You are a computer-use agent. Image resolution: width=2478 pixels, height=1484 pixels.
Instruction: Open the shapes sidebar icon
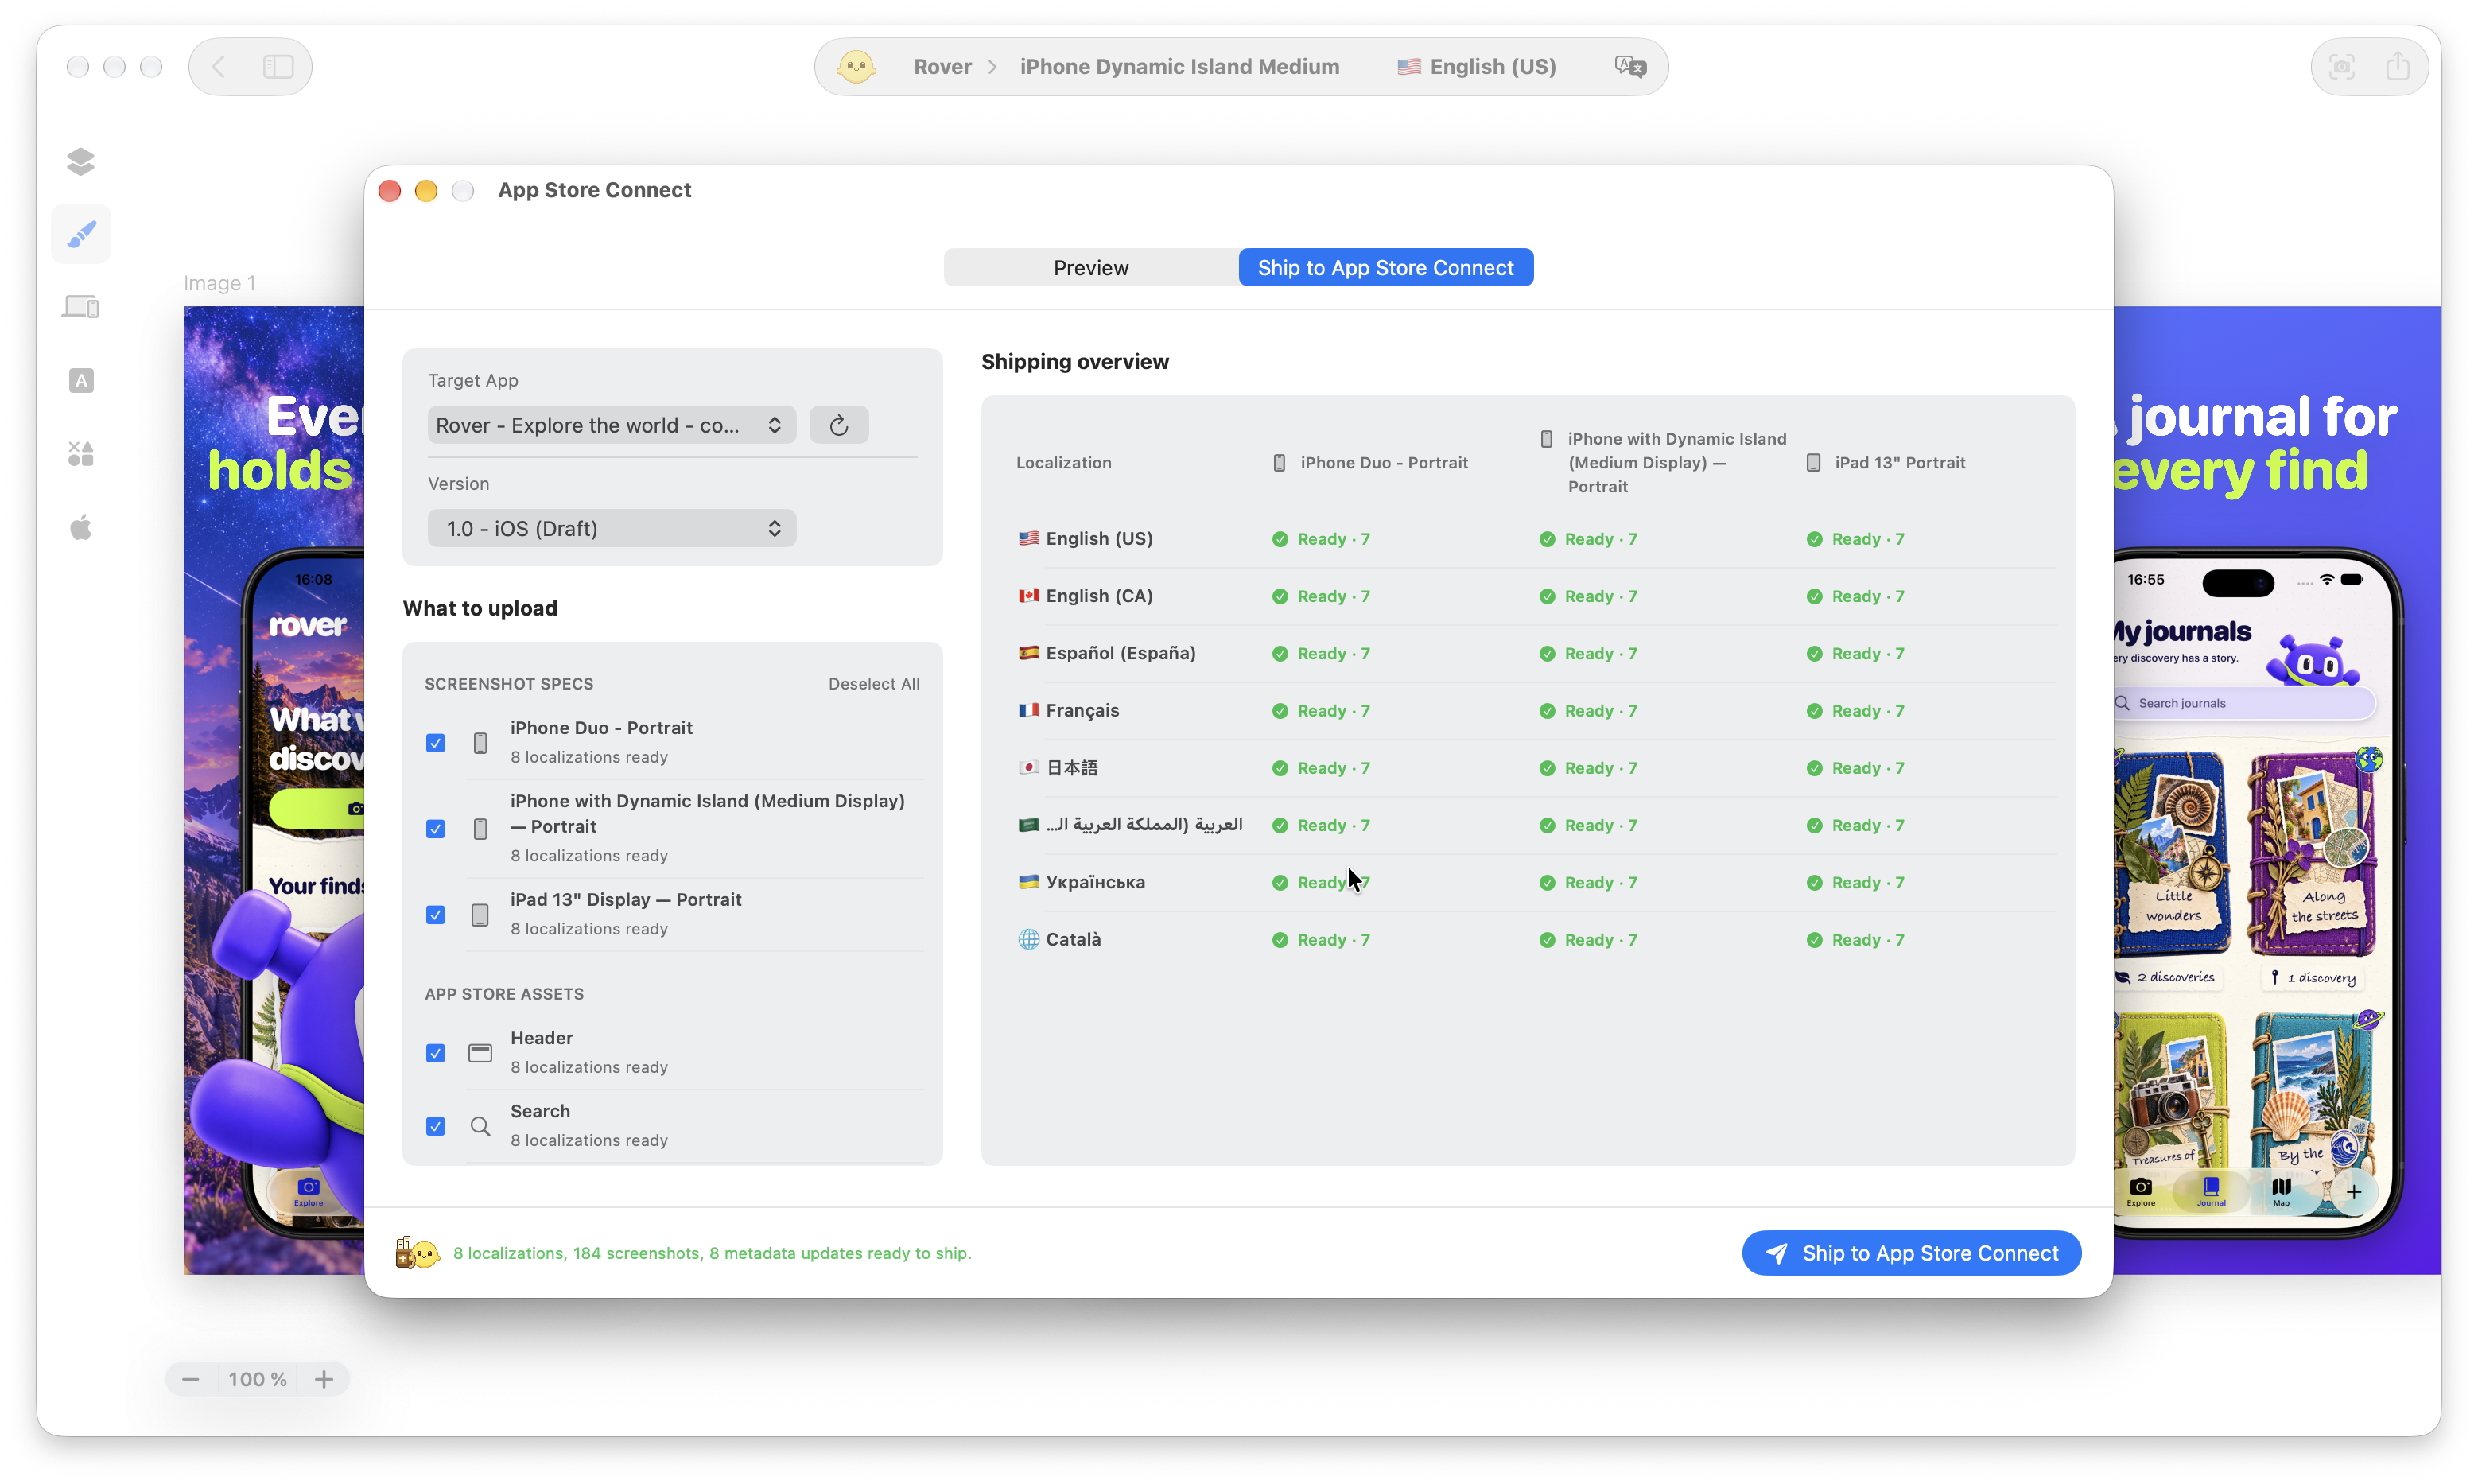point(81,454)
